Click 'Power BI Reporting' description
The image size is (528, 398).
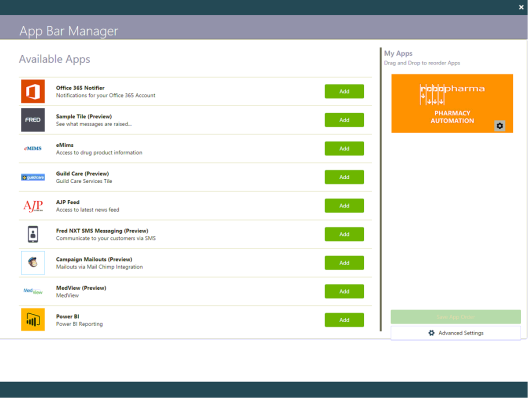coord(79,324)
